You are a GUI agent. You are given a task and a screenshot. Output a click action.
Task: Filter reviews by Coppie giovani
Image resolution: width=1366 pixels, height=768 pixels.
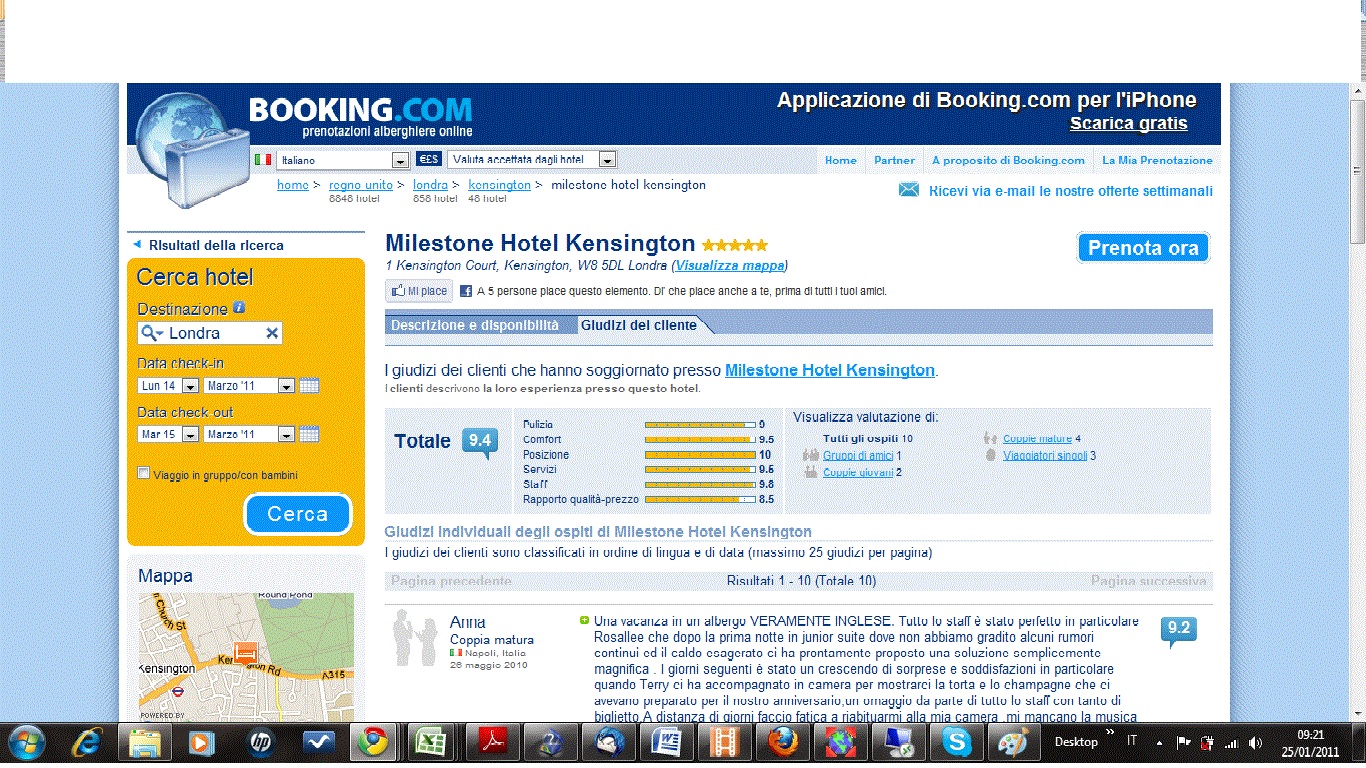point(858,472)
